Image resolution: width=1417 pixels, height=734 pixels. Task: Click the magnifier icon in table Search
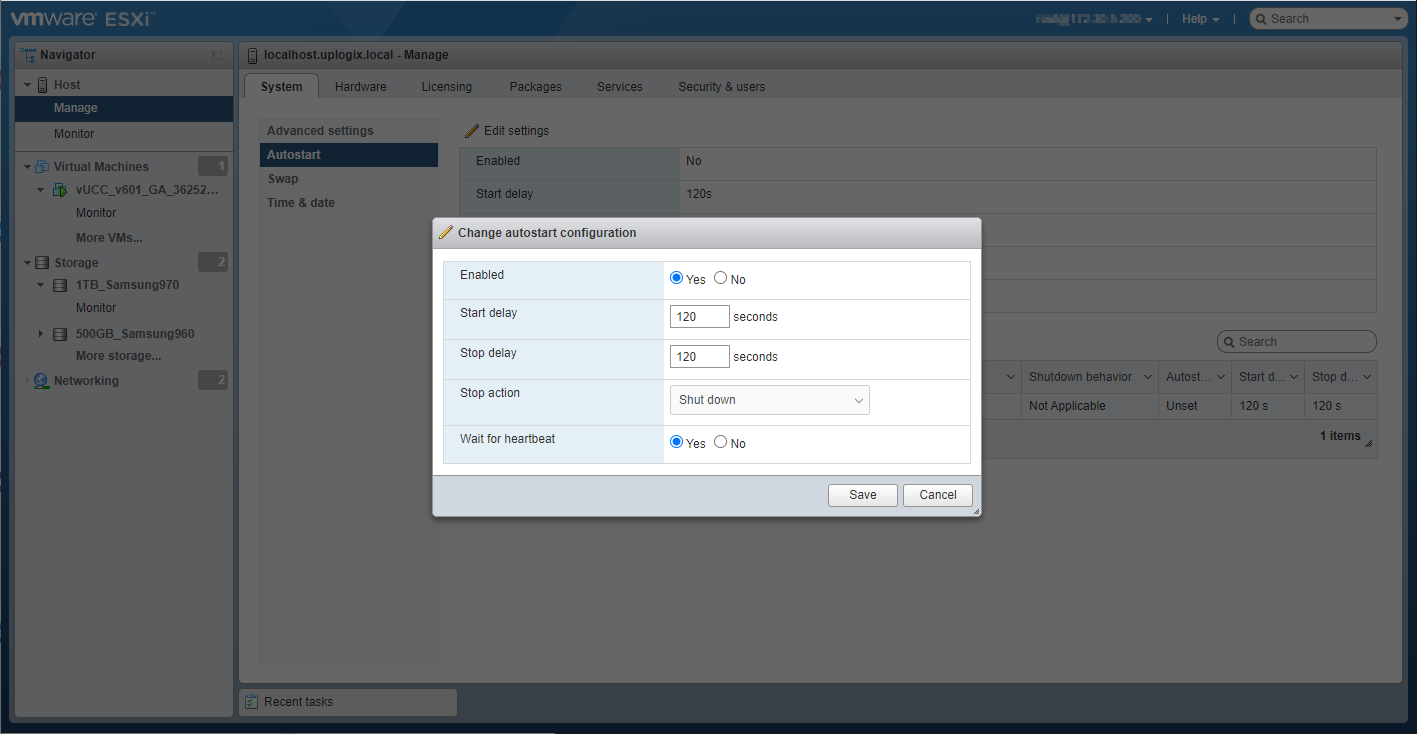[1229, 342]
